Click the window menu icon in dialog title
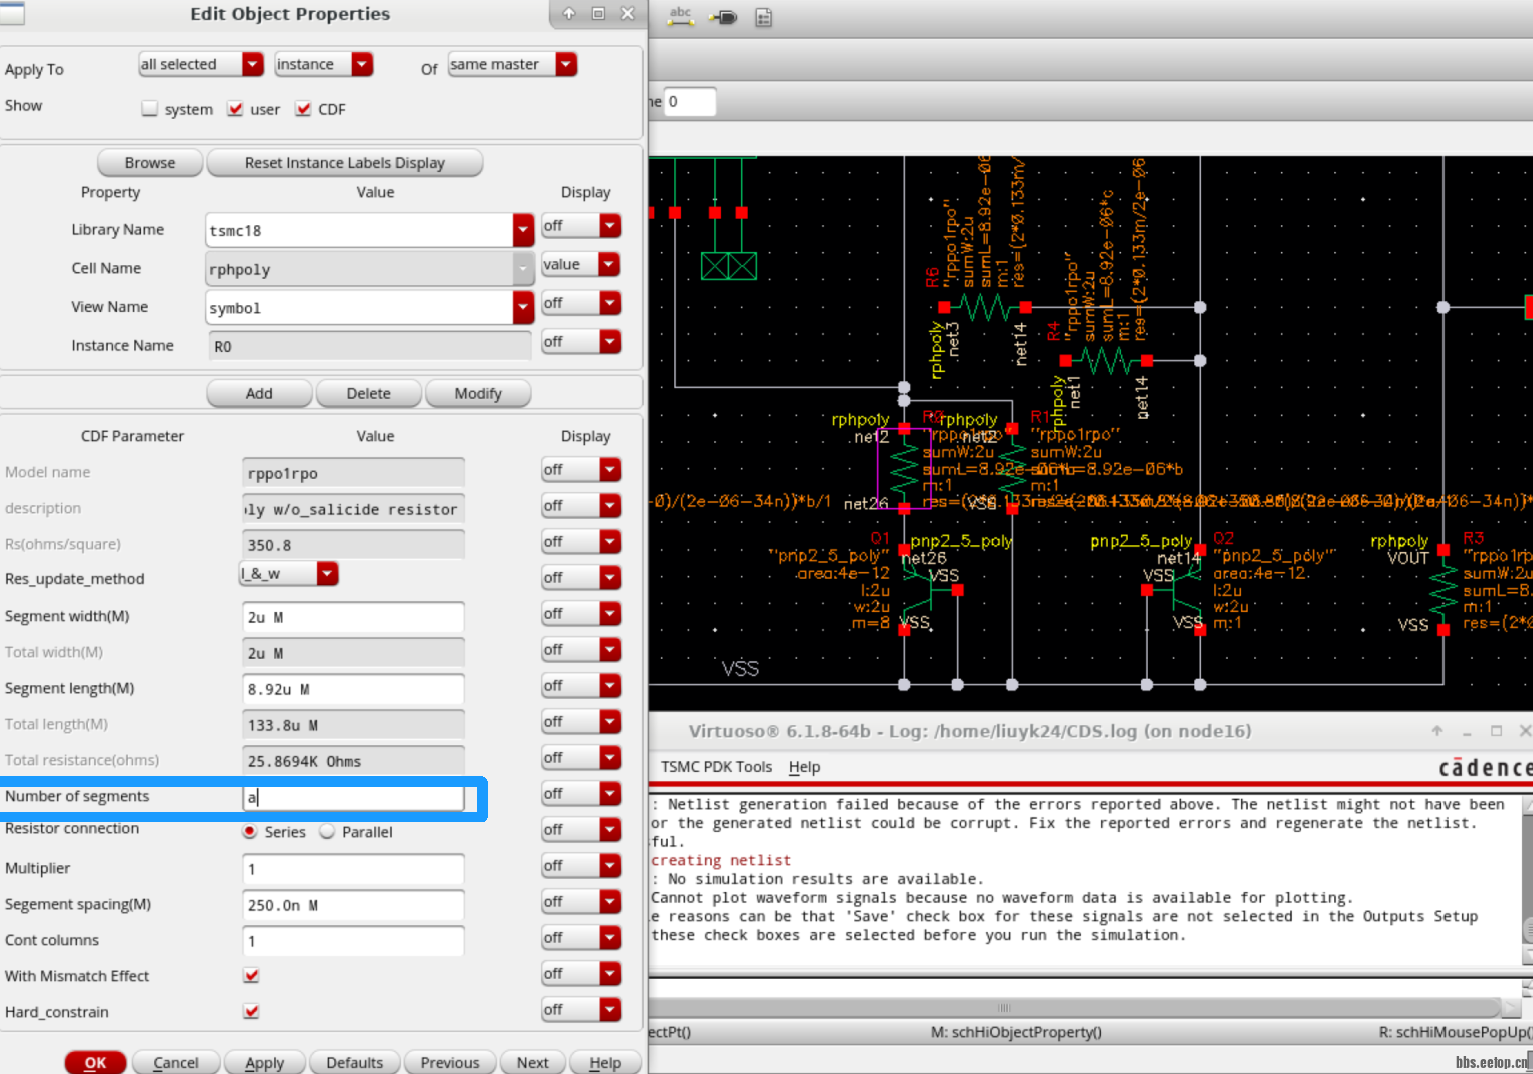 point(12,13)
